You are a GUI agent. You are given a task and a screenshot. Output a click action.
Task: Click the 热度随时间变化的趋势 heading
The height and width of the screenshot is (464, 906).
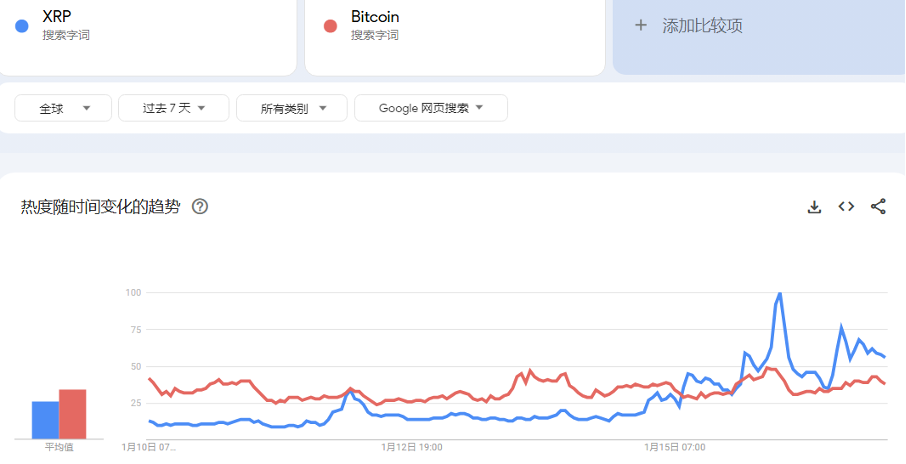[101, 207]
